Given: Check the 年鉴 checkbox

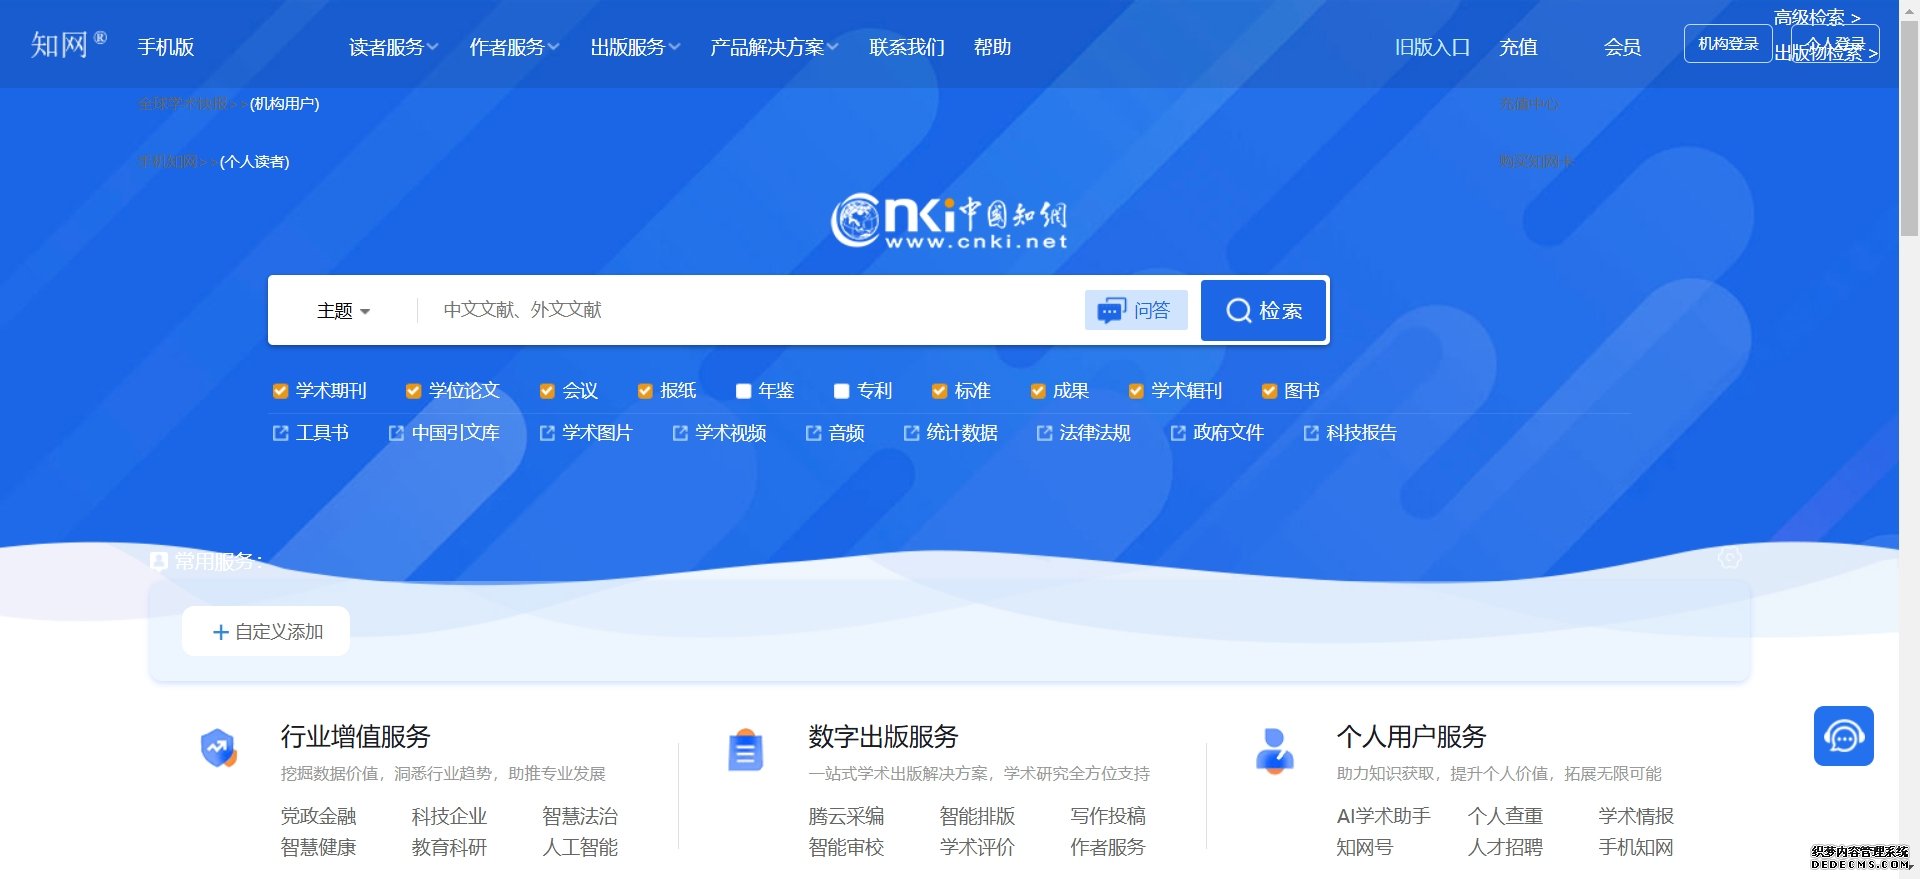Looking at the screenshot, I should click(x=743, y=391).
